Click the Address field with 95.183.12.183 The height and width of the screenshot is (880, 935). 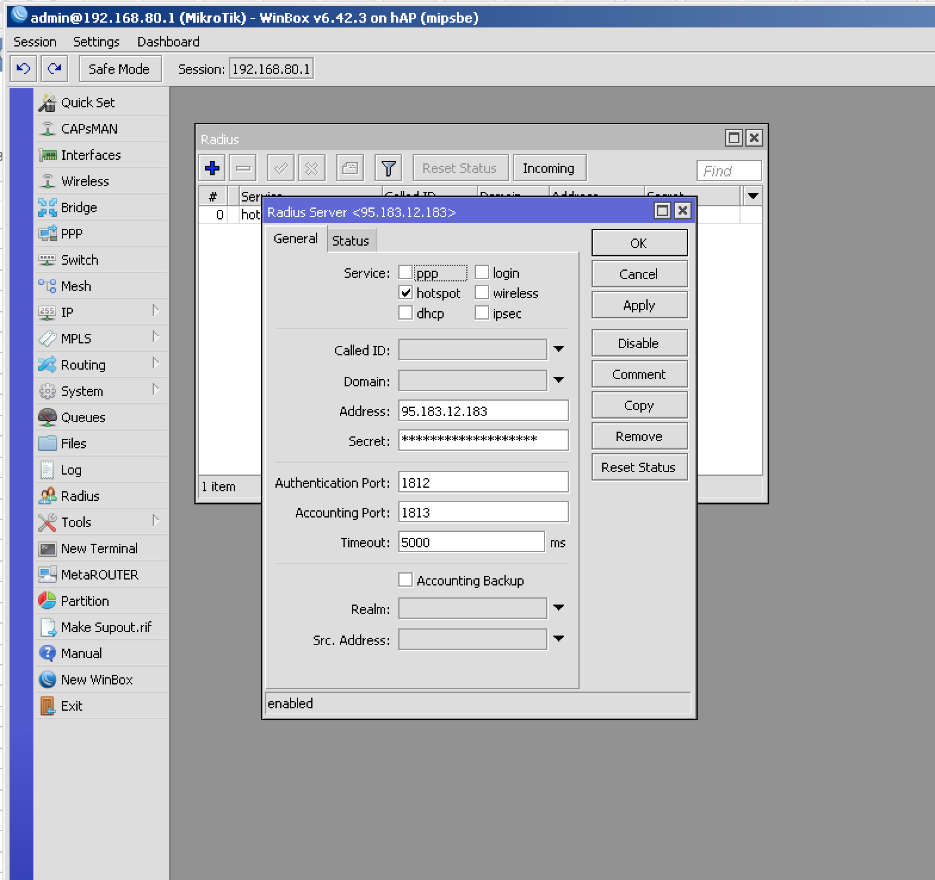pyautogui.click(x=483, y=411)
